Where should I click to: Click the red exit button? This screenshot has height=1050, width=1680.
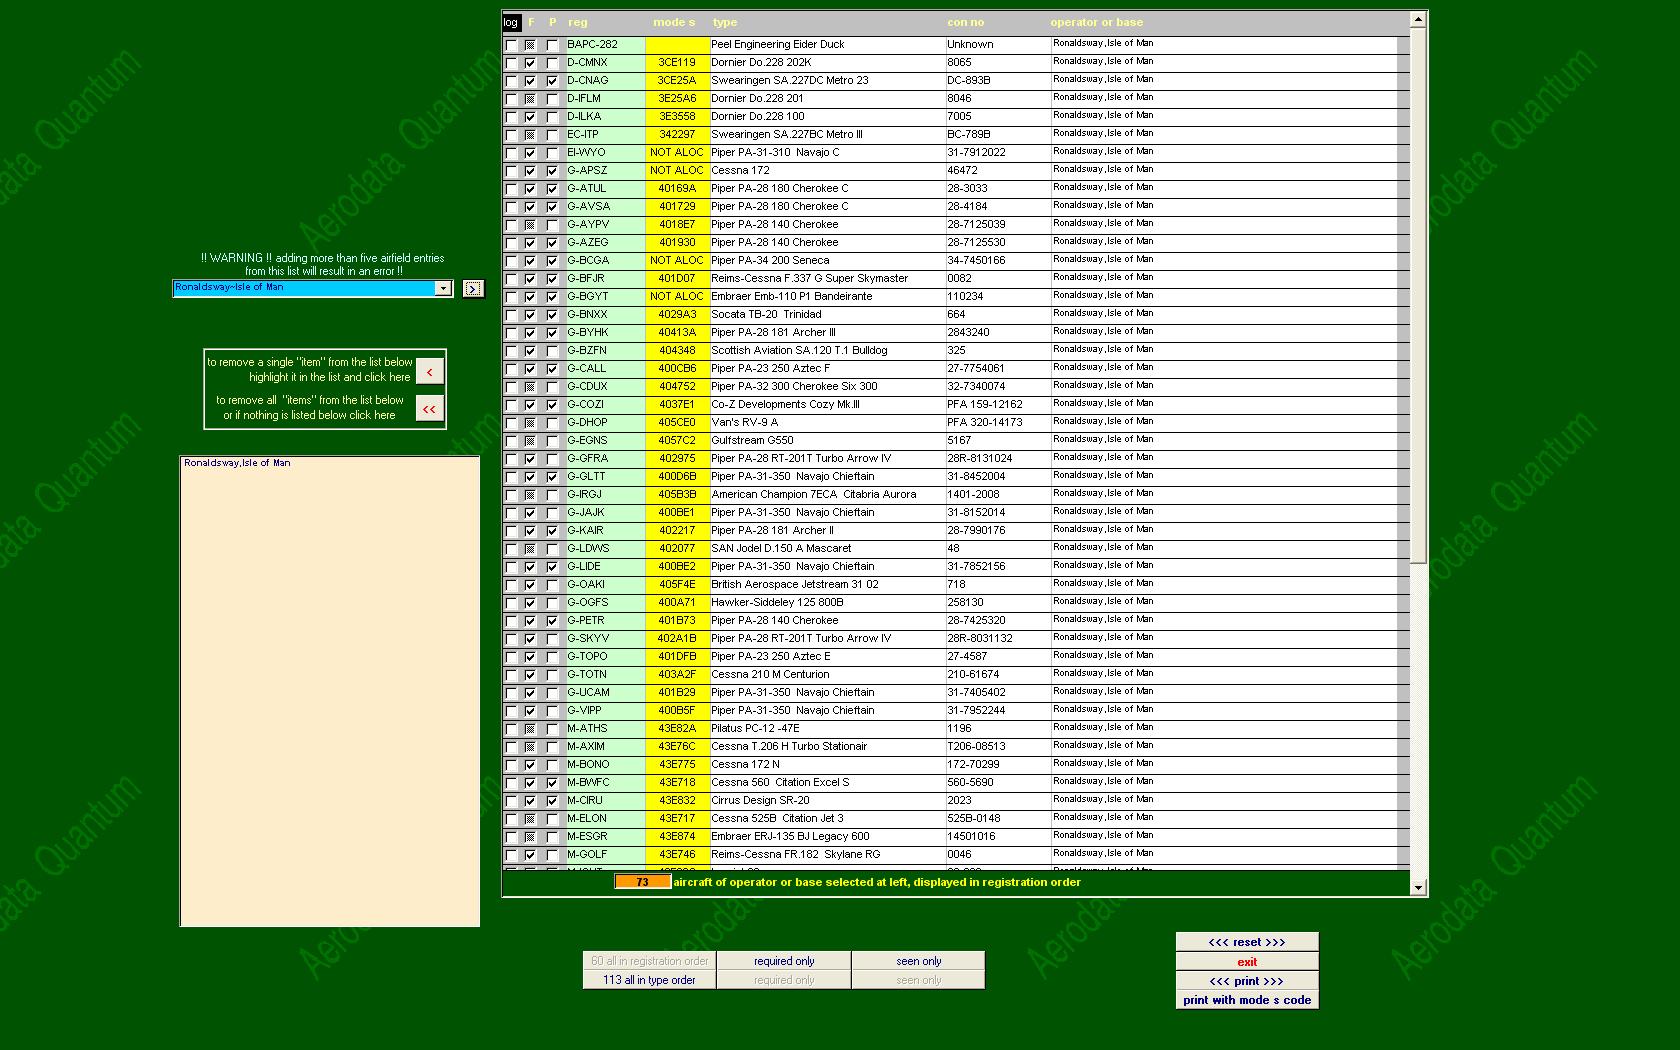(1247, 962)
